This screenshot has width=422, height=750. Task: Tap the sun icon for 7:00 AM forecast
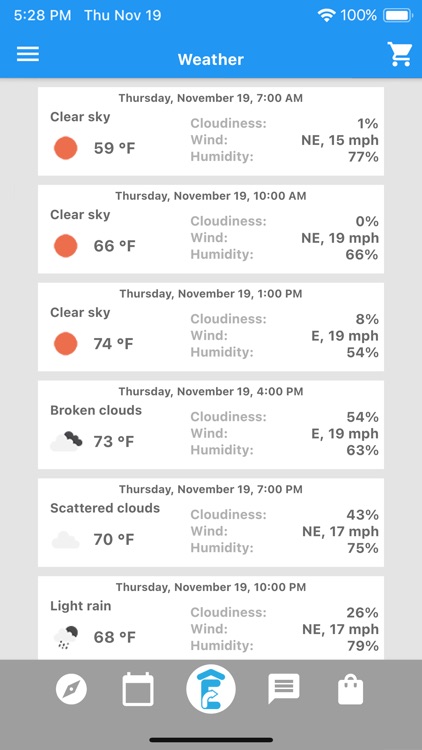tap(66, 148)
